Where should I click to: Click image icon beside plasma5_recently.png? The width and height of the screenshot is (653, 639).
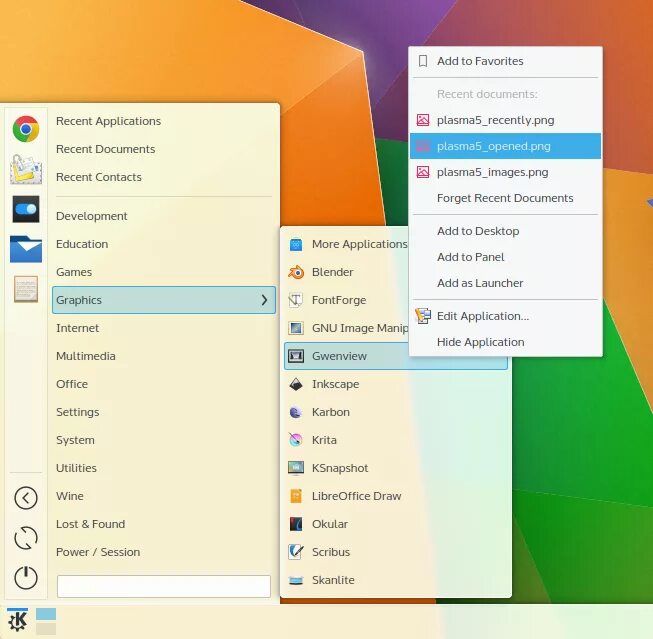[423, 120]
